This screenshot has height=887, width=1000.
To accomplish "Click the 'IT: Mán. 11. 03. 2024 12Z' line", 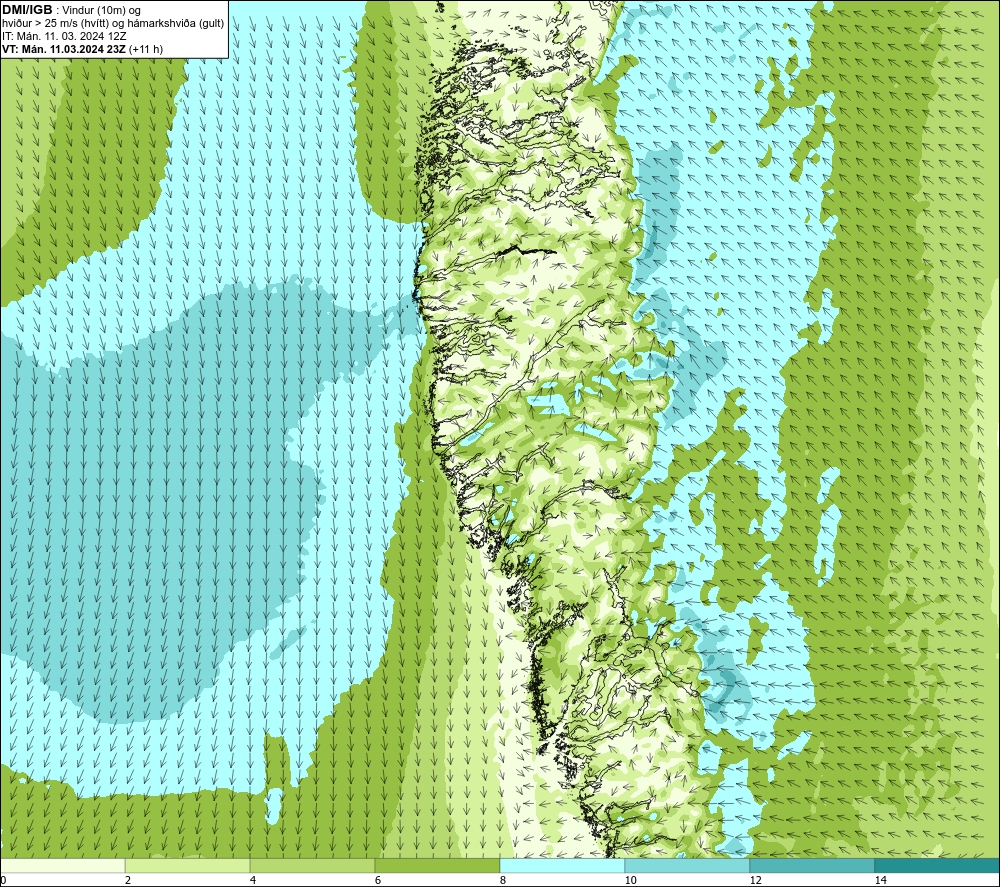I will pos(64,36).
